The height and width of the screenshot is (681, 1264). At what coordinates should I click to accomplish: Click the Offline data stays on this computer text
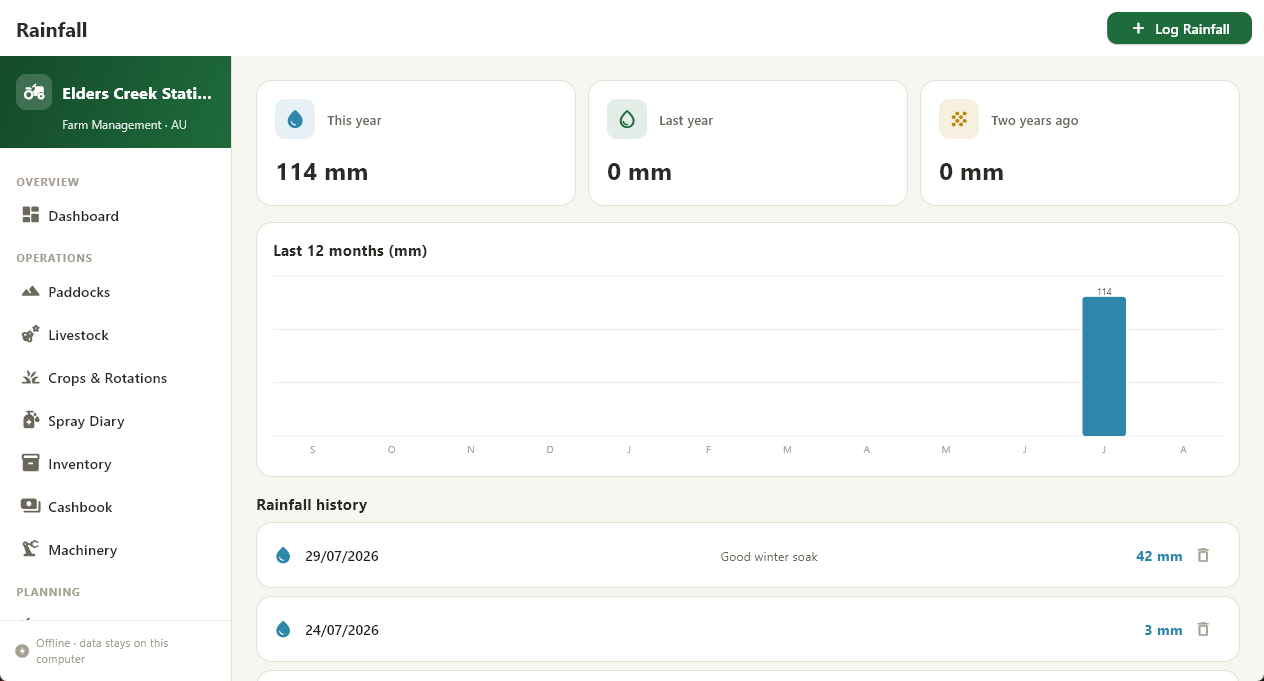(102, 651)
